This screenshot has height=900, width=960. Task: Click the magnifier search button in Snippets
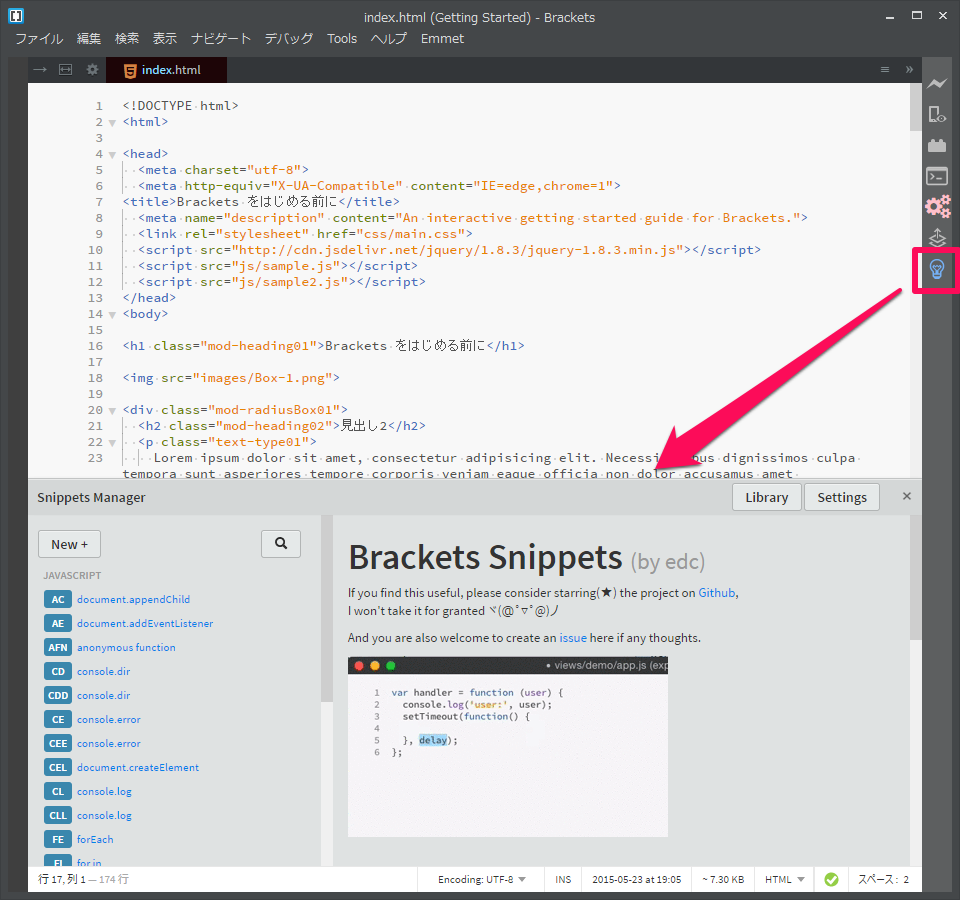coord(281,544)
